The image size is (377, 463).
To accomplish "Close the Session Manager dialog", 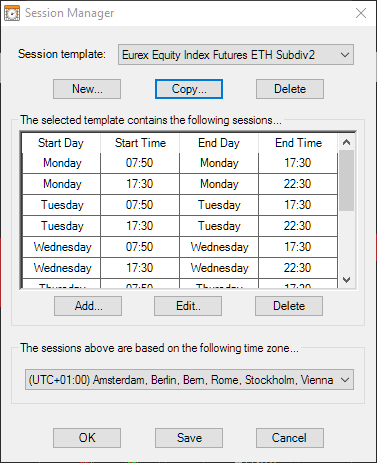I will click(x=361, y=13).
